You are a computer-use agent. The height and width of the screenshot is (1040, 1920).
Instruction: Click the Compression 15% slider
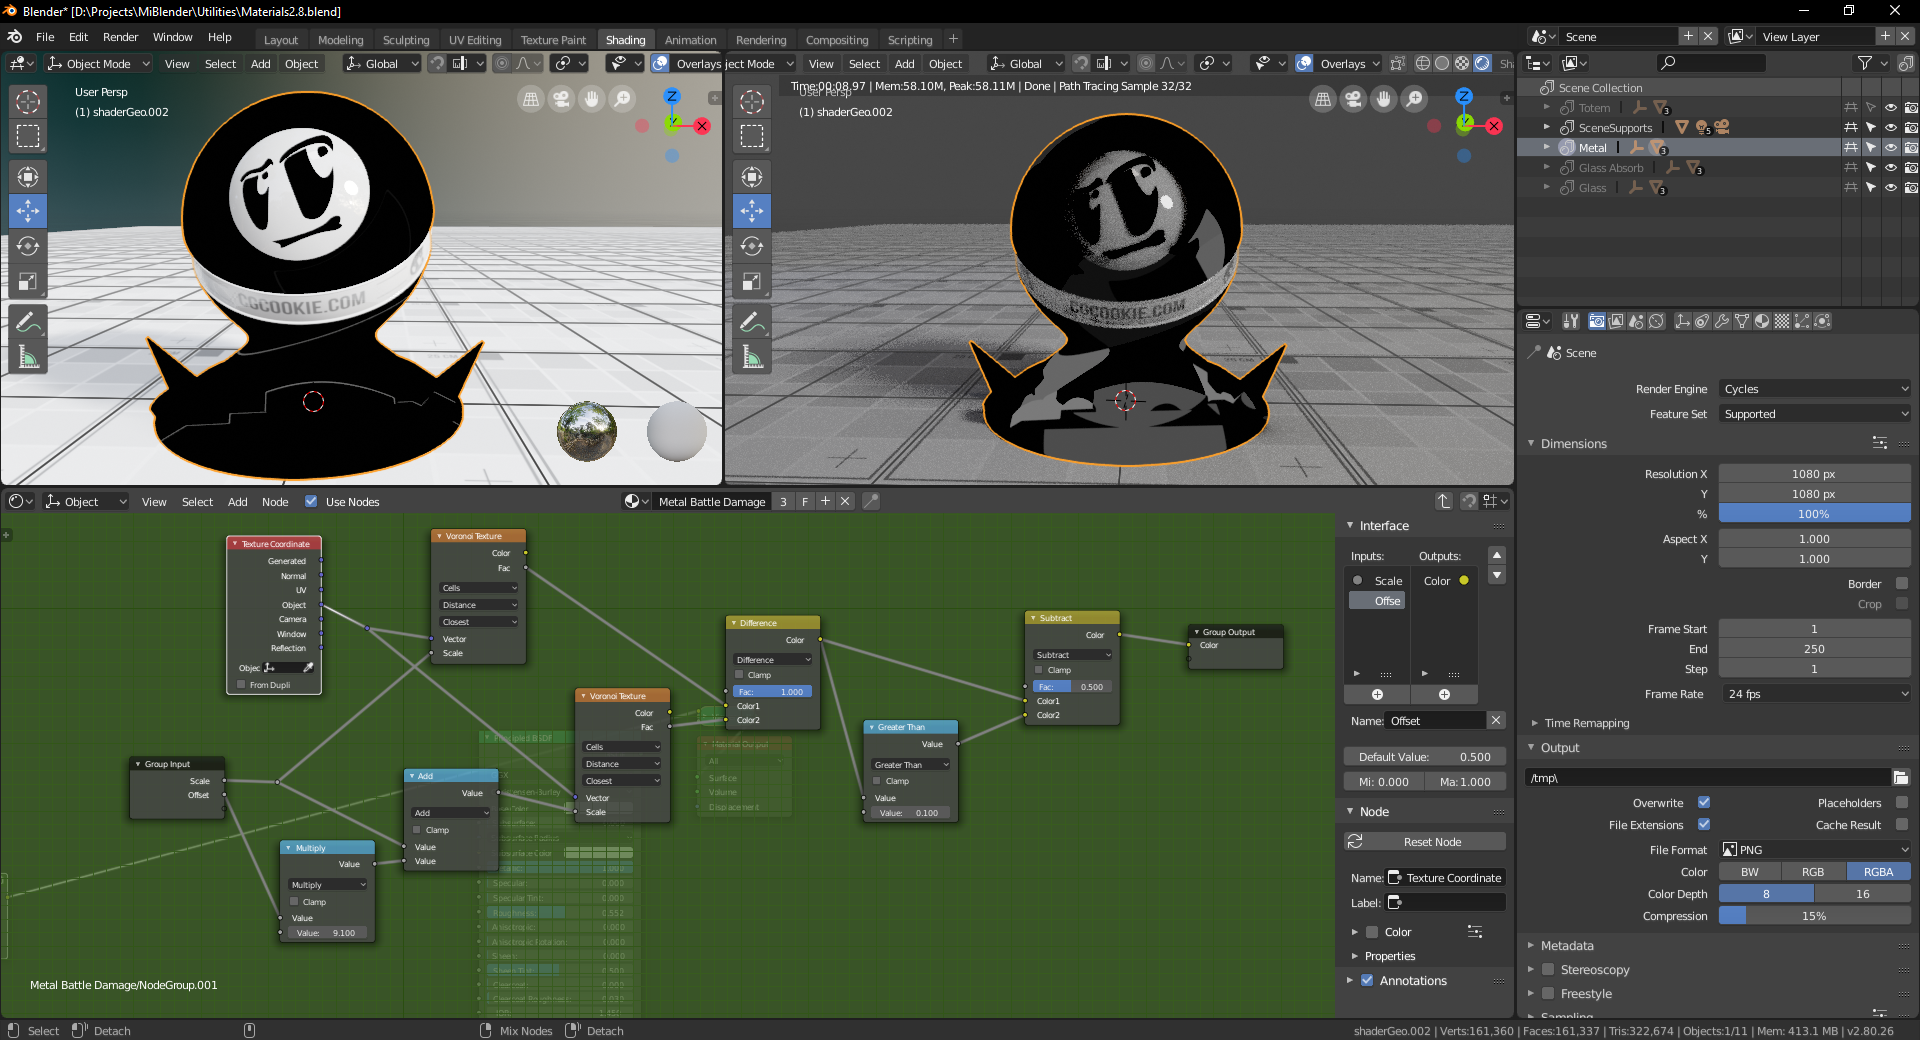pos(1815,916)
